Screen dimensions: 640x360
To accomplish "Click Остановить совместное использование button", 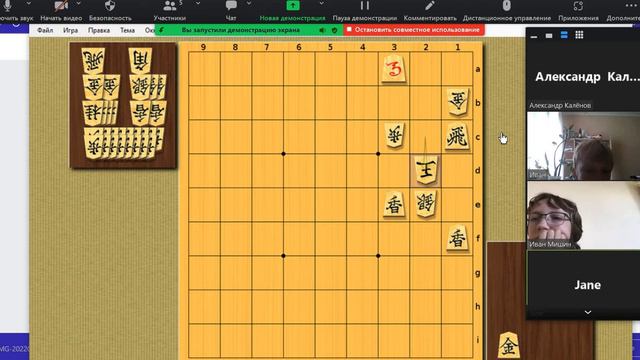I will pyautogui.click(x=413, y=30).
